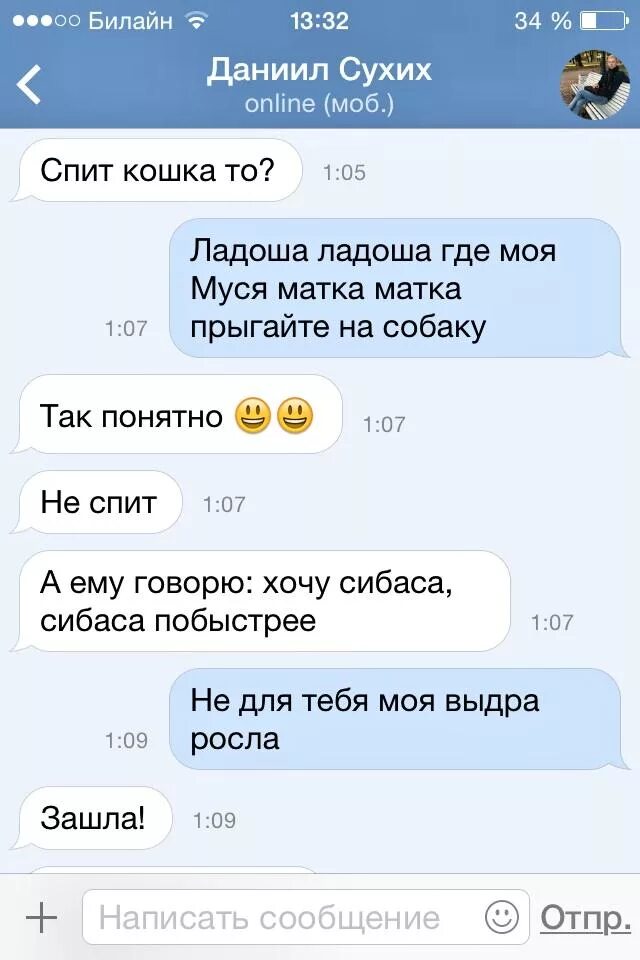Tap the online (моб.) status text
Image resolution: width=640 pixels, height=960 pixels.
[319, 103]
